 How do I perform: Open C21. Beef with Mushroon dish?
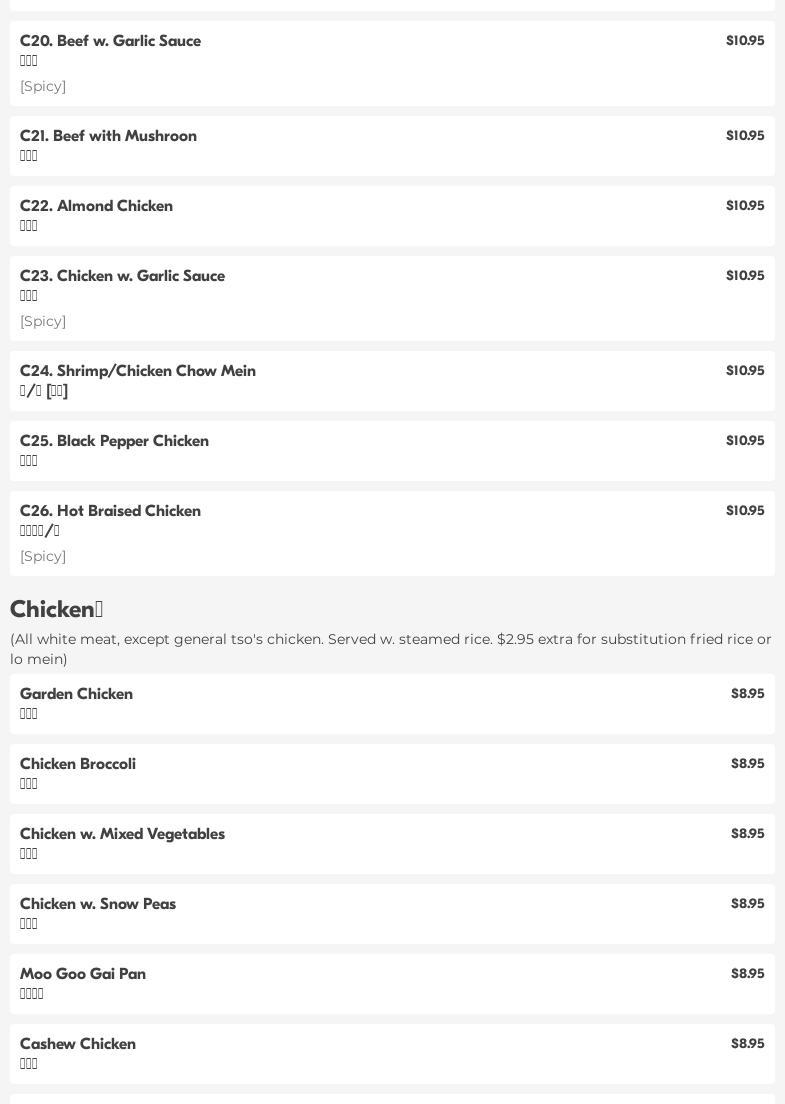click(x=109, y=136)
